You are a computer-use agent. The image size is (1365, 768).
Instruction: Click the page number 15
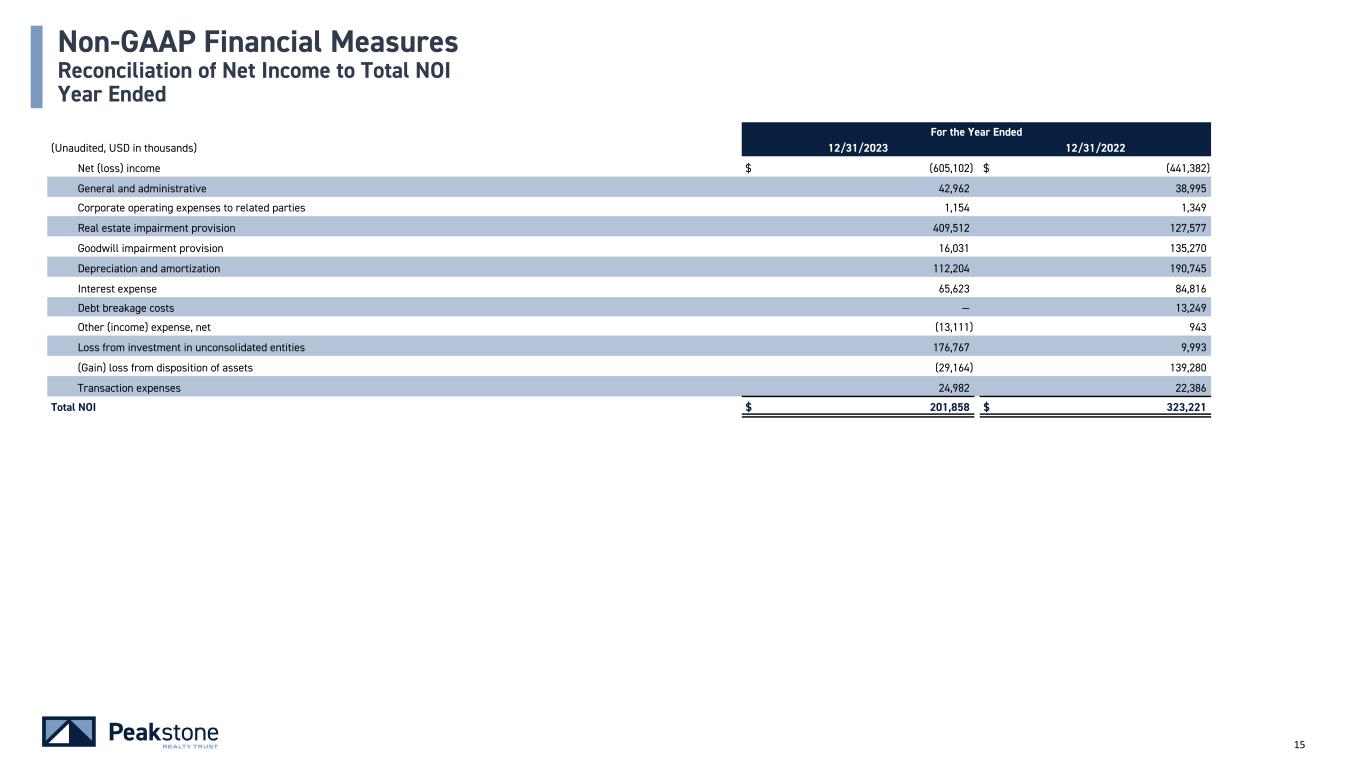point(1300,744)
